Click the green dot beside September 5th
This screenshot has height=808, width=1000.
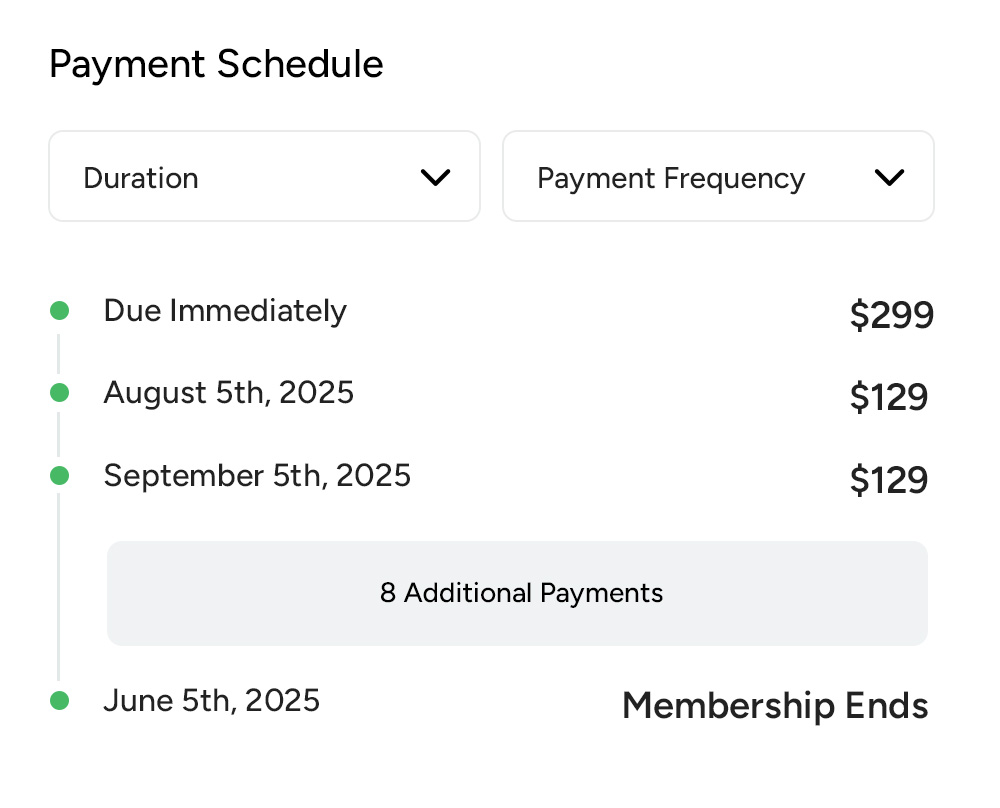[x=59, y=475]
